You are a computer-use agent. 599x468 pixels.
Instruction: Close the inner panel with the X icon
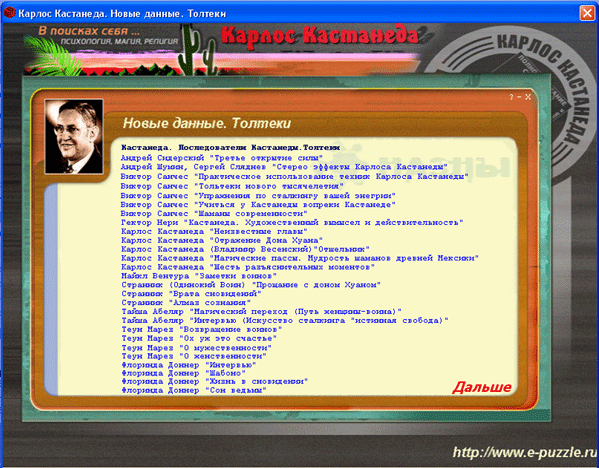point(528,97)
